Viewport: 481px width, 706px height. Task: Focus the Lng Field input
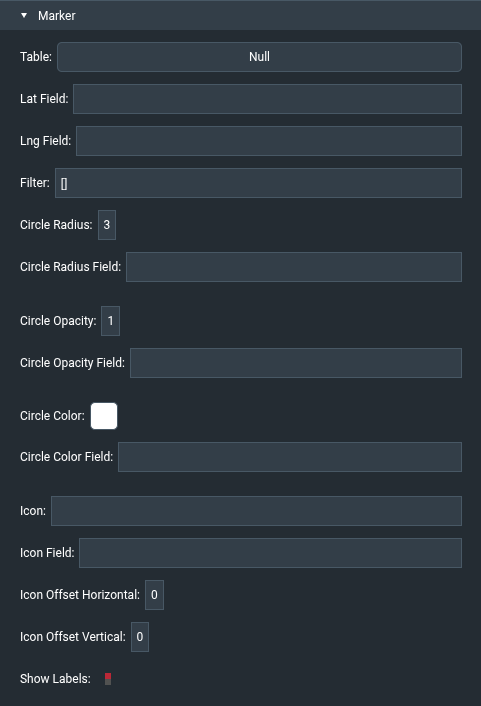pyautogui.click(x=269, y=141)
